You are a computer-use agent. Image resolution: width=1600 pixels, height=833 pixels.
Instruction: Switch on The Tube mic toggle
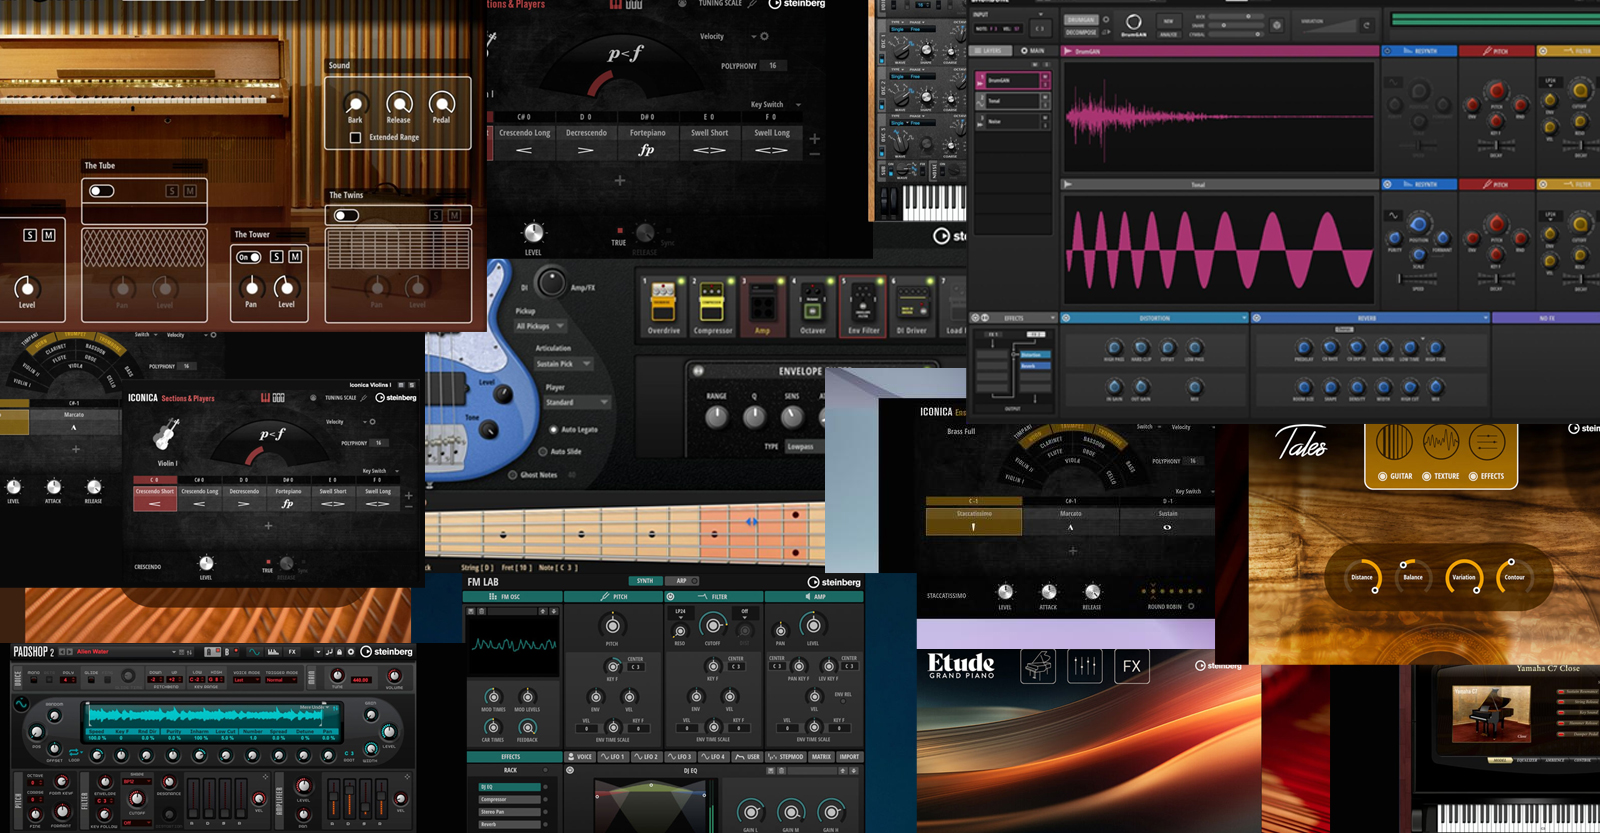click(x=102, y=191)
